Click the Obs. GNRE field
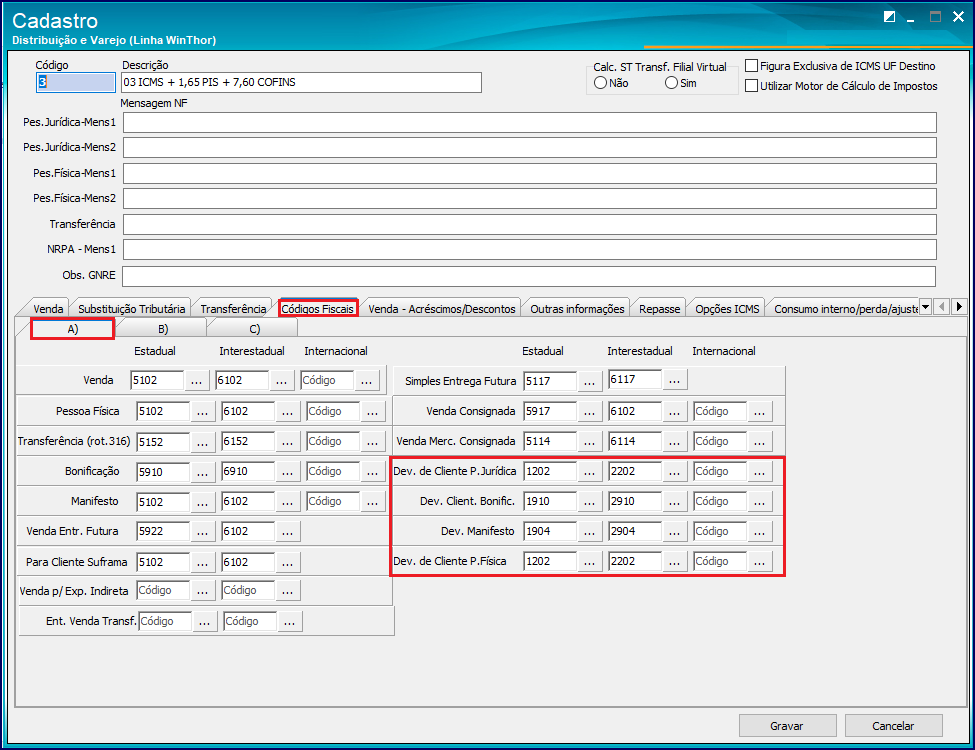975x750 pixels. pyautogui.click(x=529, y=276)
